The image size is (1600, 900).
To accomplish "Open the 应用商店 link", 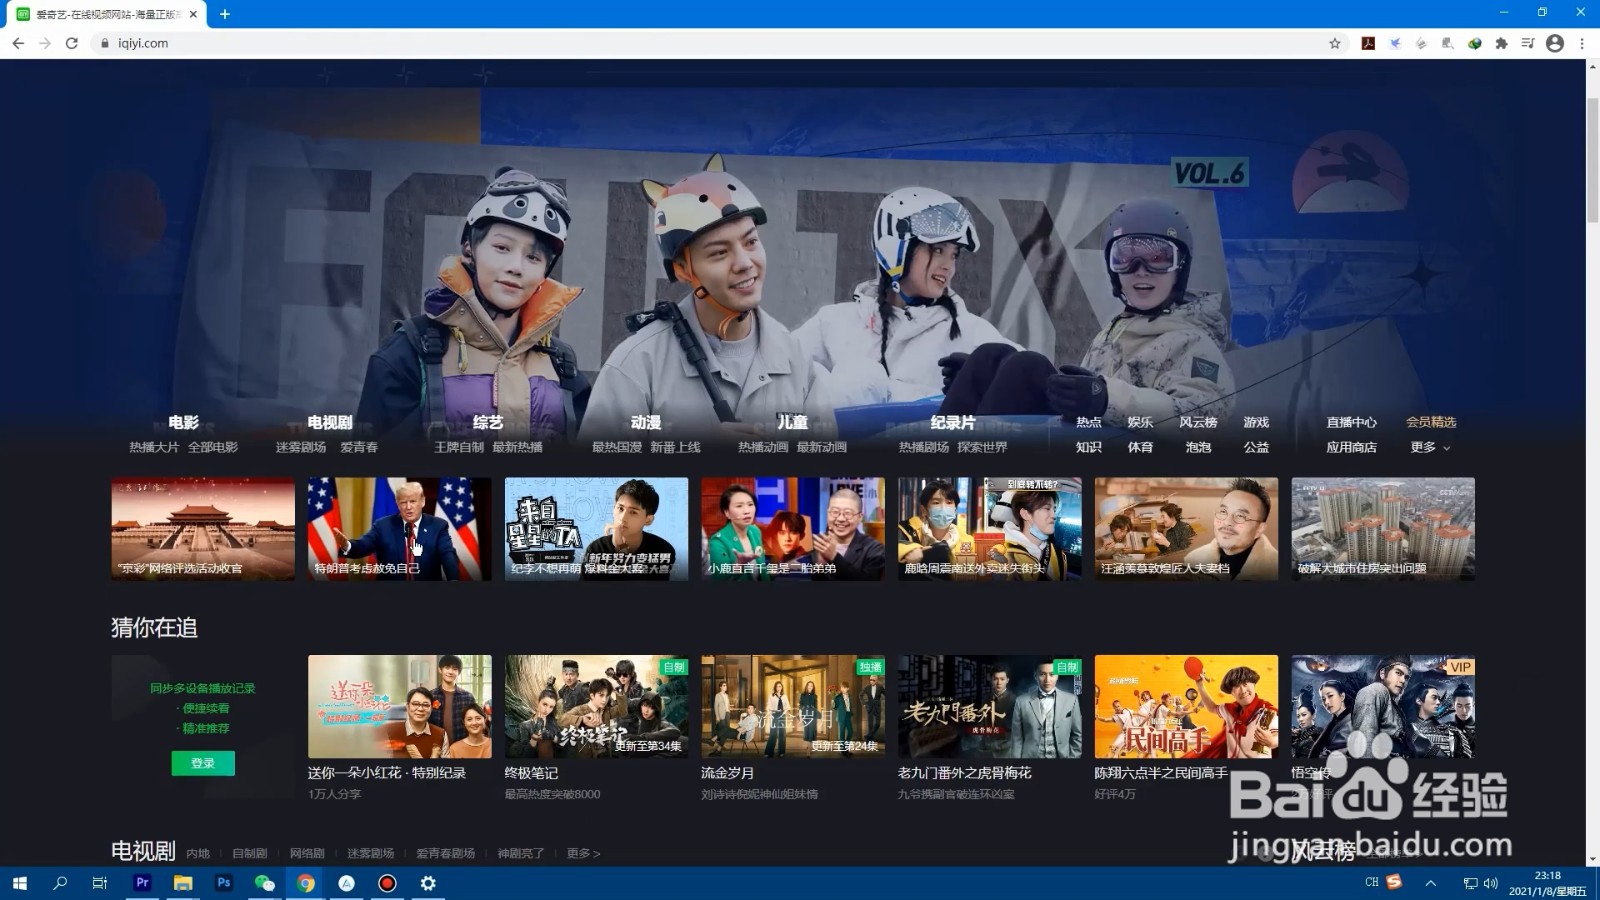I will coord(1351,447).
